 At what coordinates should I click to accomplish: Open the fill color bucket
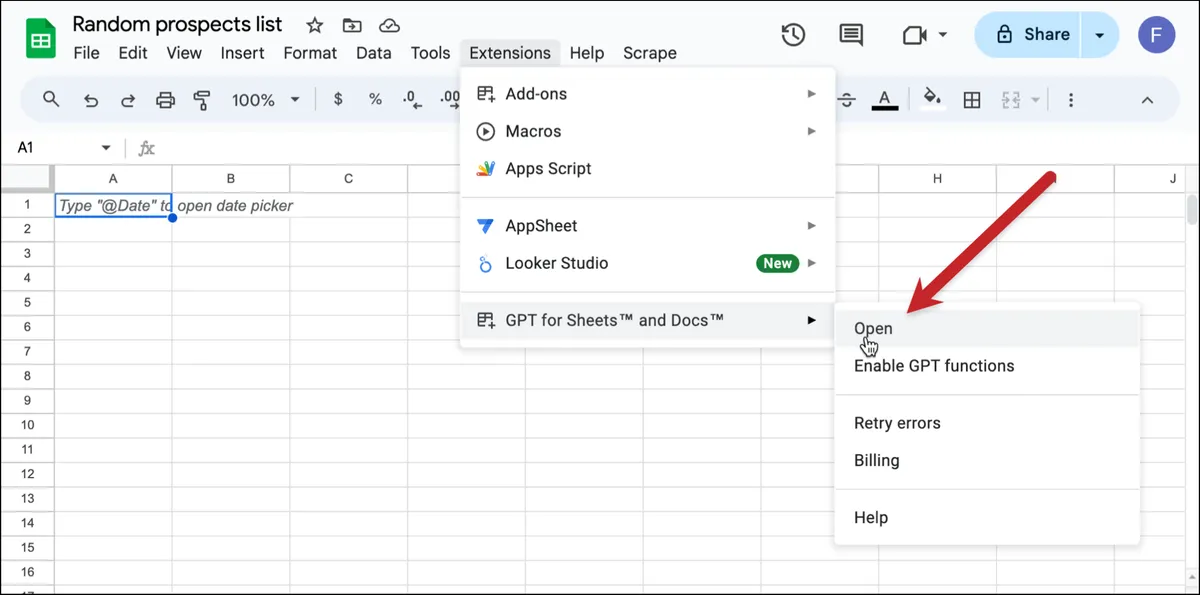click(933, 100)
